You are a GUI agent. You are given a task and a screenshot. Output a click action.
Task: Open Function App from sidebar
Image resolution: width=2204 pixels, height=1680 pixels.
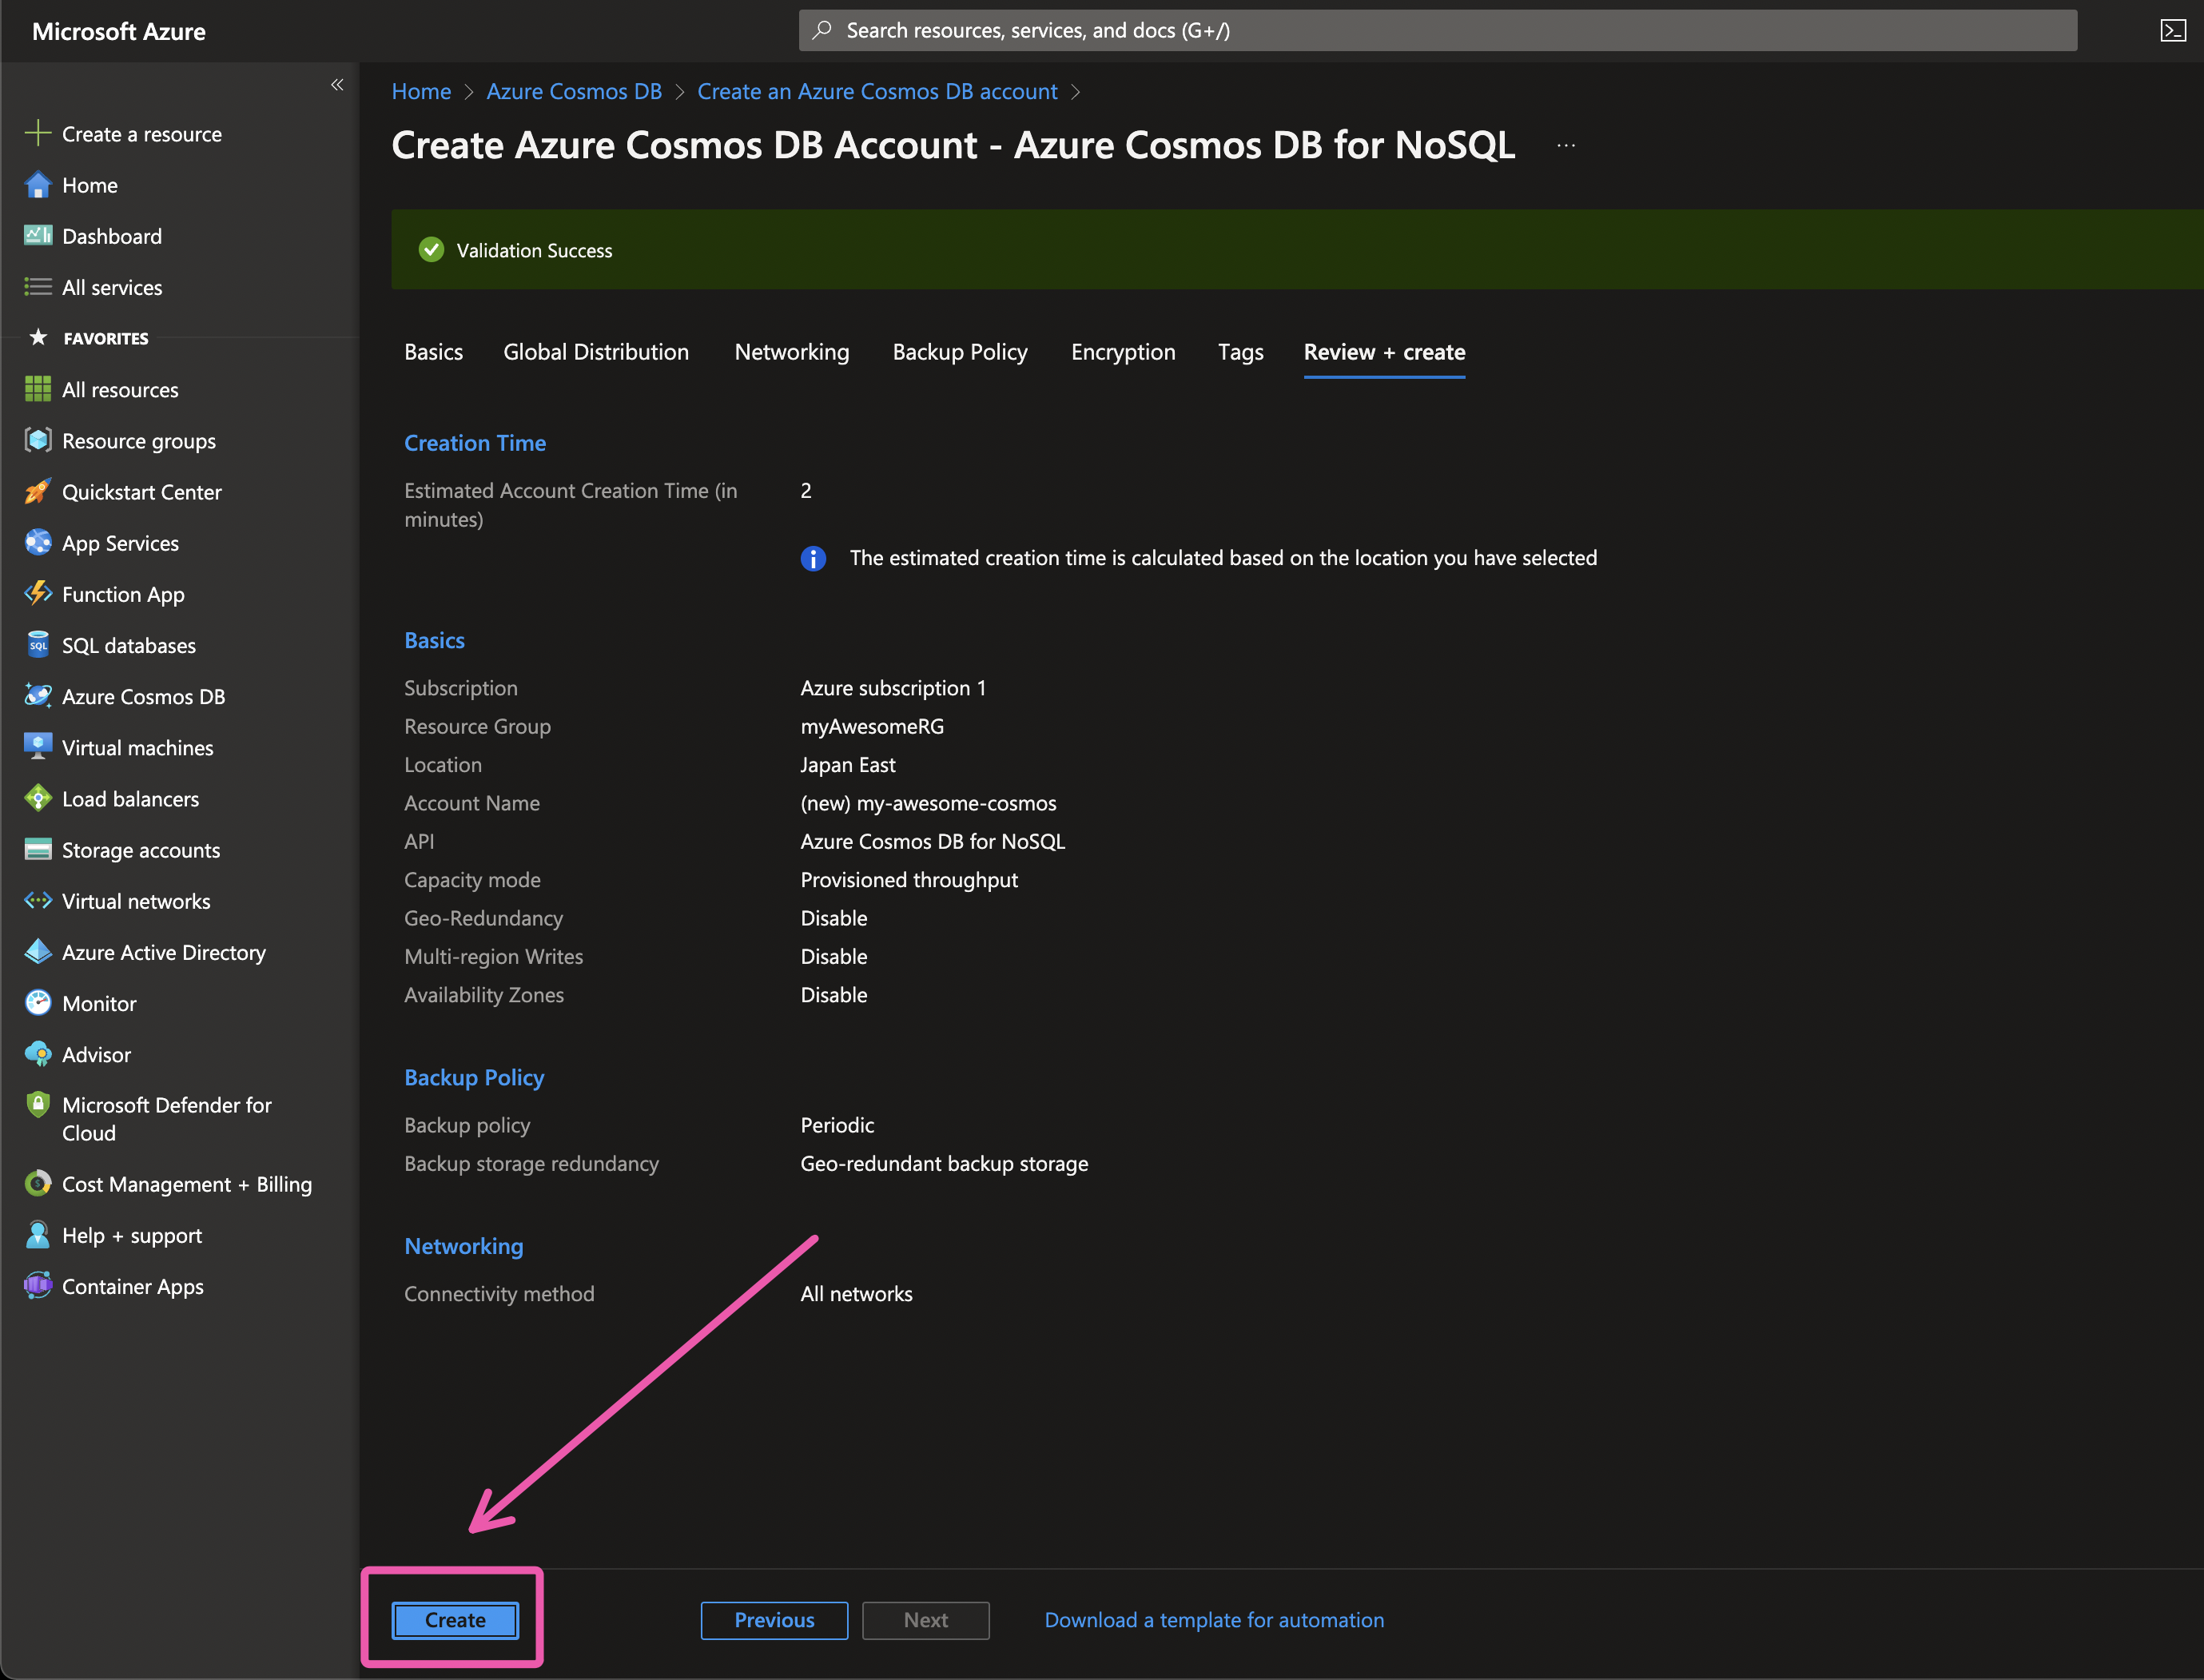[122, 594]
